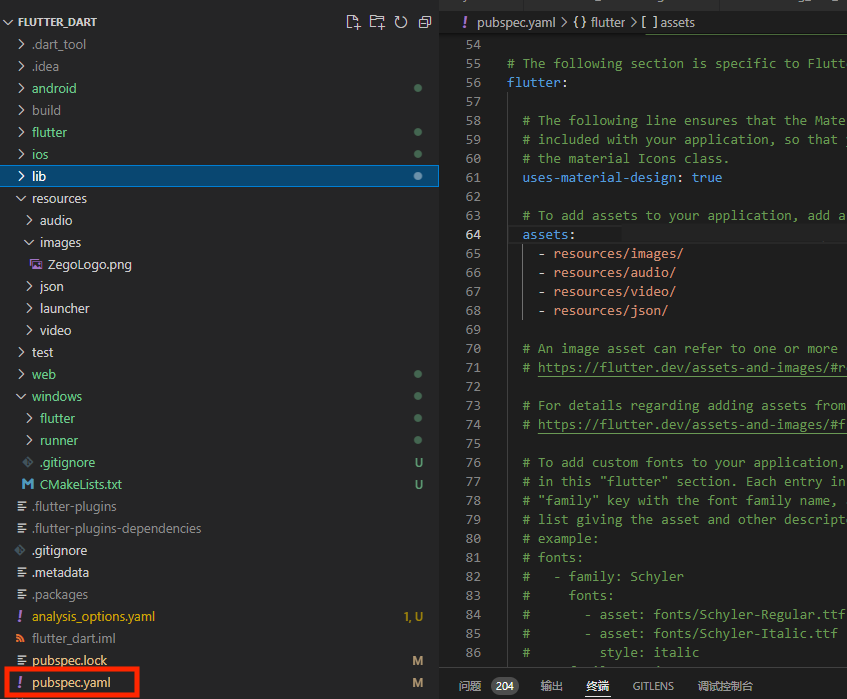Open analysis_options.yaml file
847x699 pixels.
pos(93,616)
